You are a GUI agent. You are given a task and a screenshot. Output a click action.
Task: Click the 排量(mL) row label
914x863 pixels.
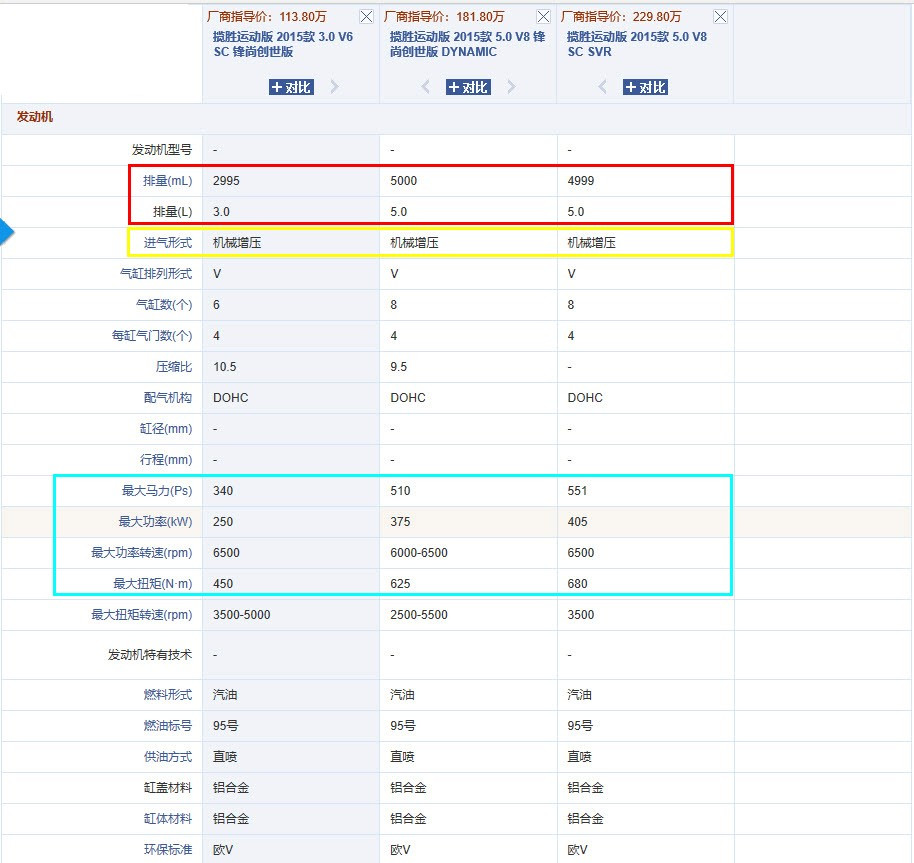[x=167, y=181]
